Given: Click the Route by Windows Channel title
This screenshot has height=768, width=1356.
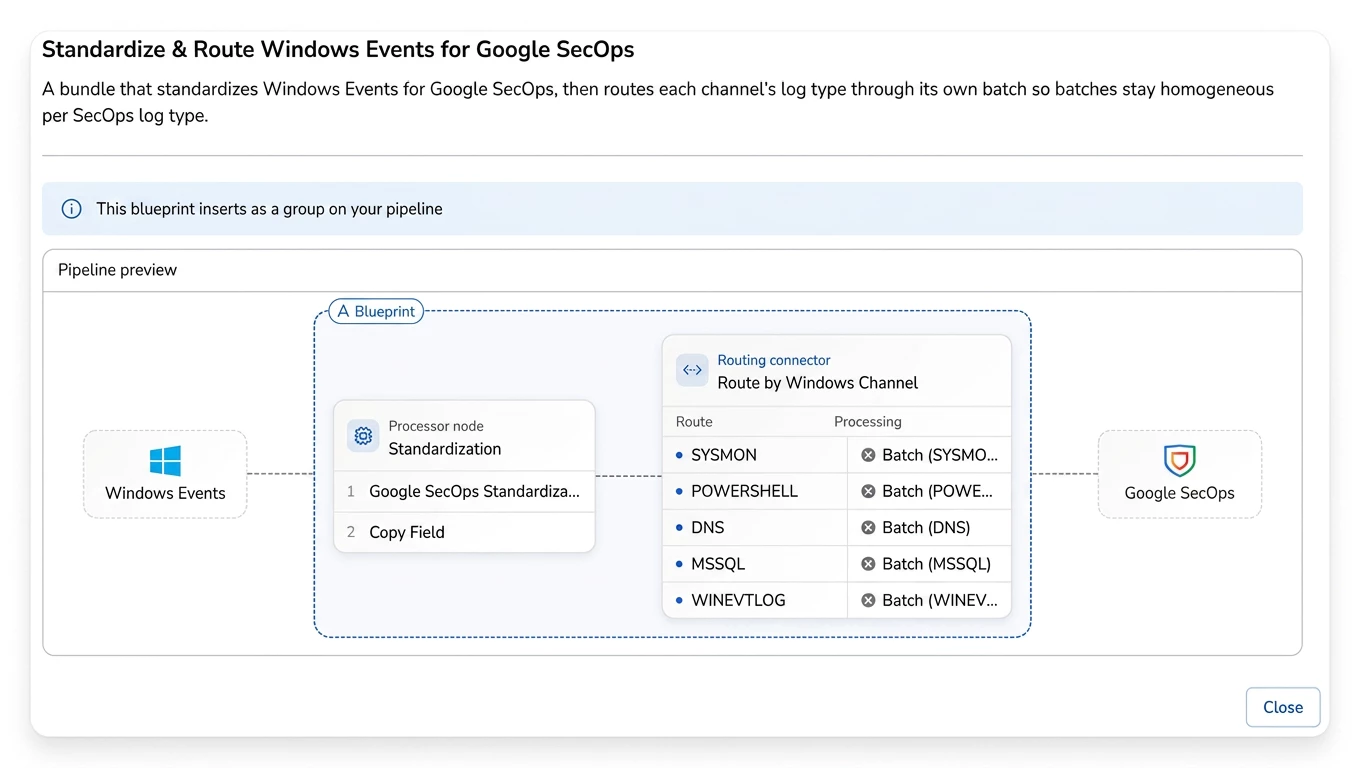Looking at the screenshot, I should (x=818, y=383).
